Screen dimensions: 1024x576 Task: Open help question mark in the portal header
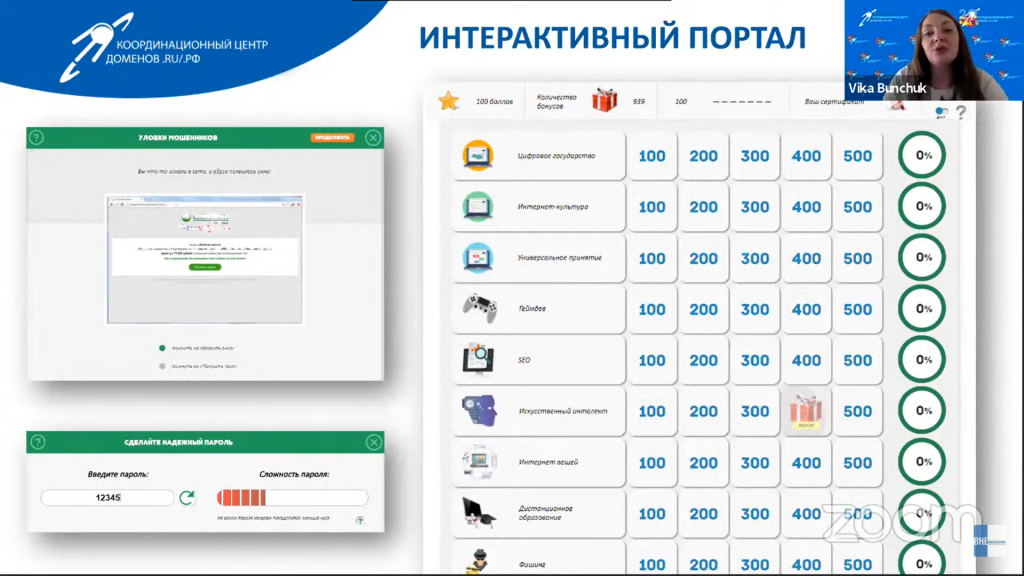tap(960, 113)
